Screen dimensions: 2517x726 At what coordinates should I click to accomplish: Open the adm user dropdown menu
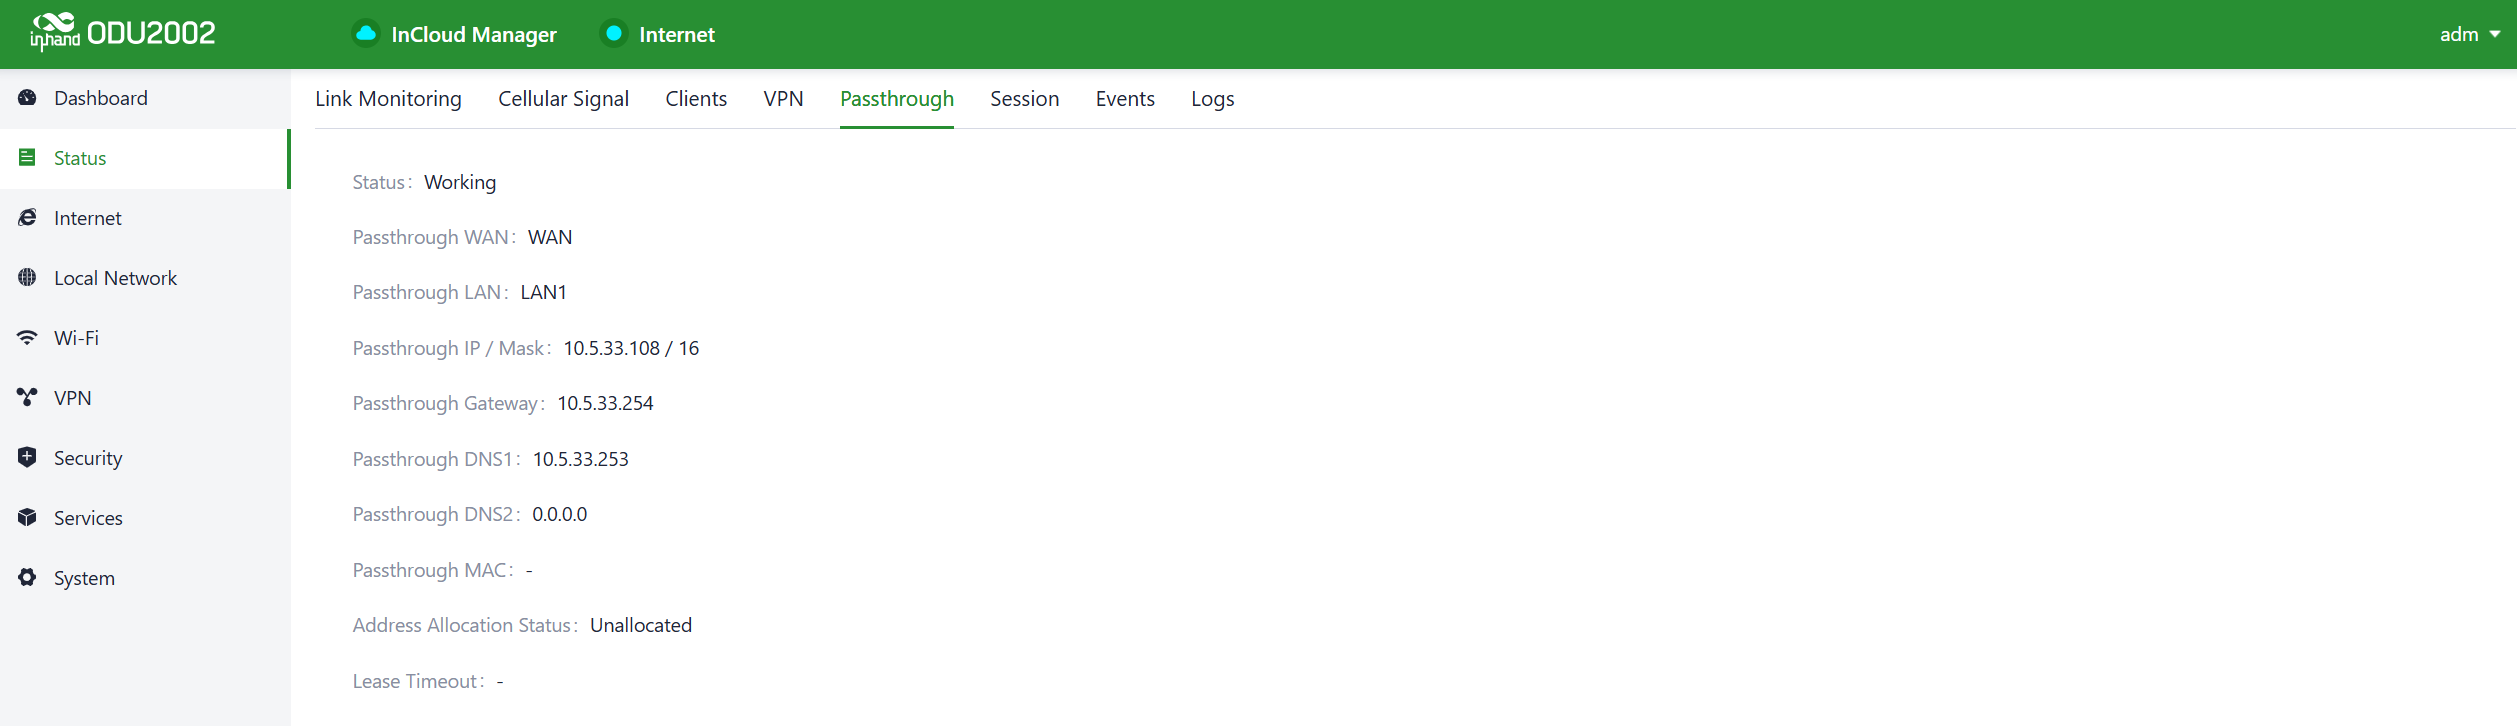(x=2468, y=34)
